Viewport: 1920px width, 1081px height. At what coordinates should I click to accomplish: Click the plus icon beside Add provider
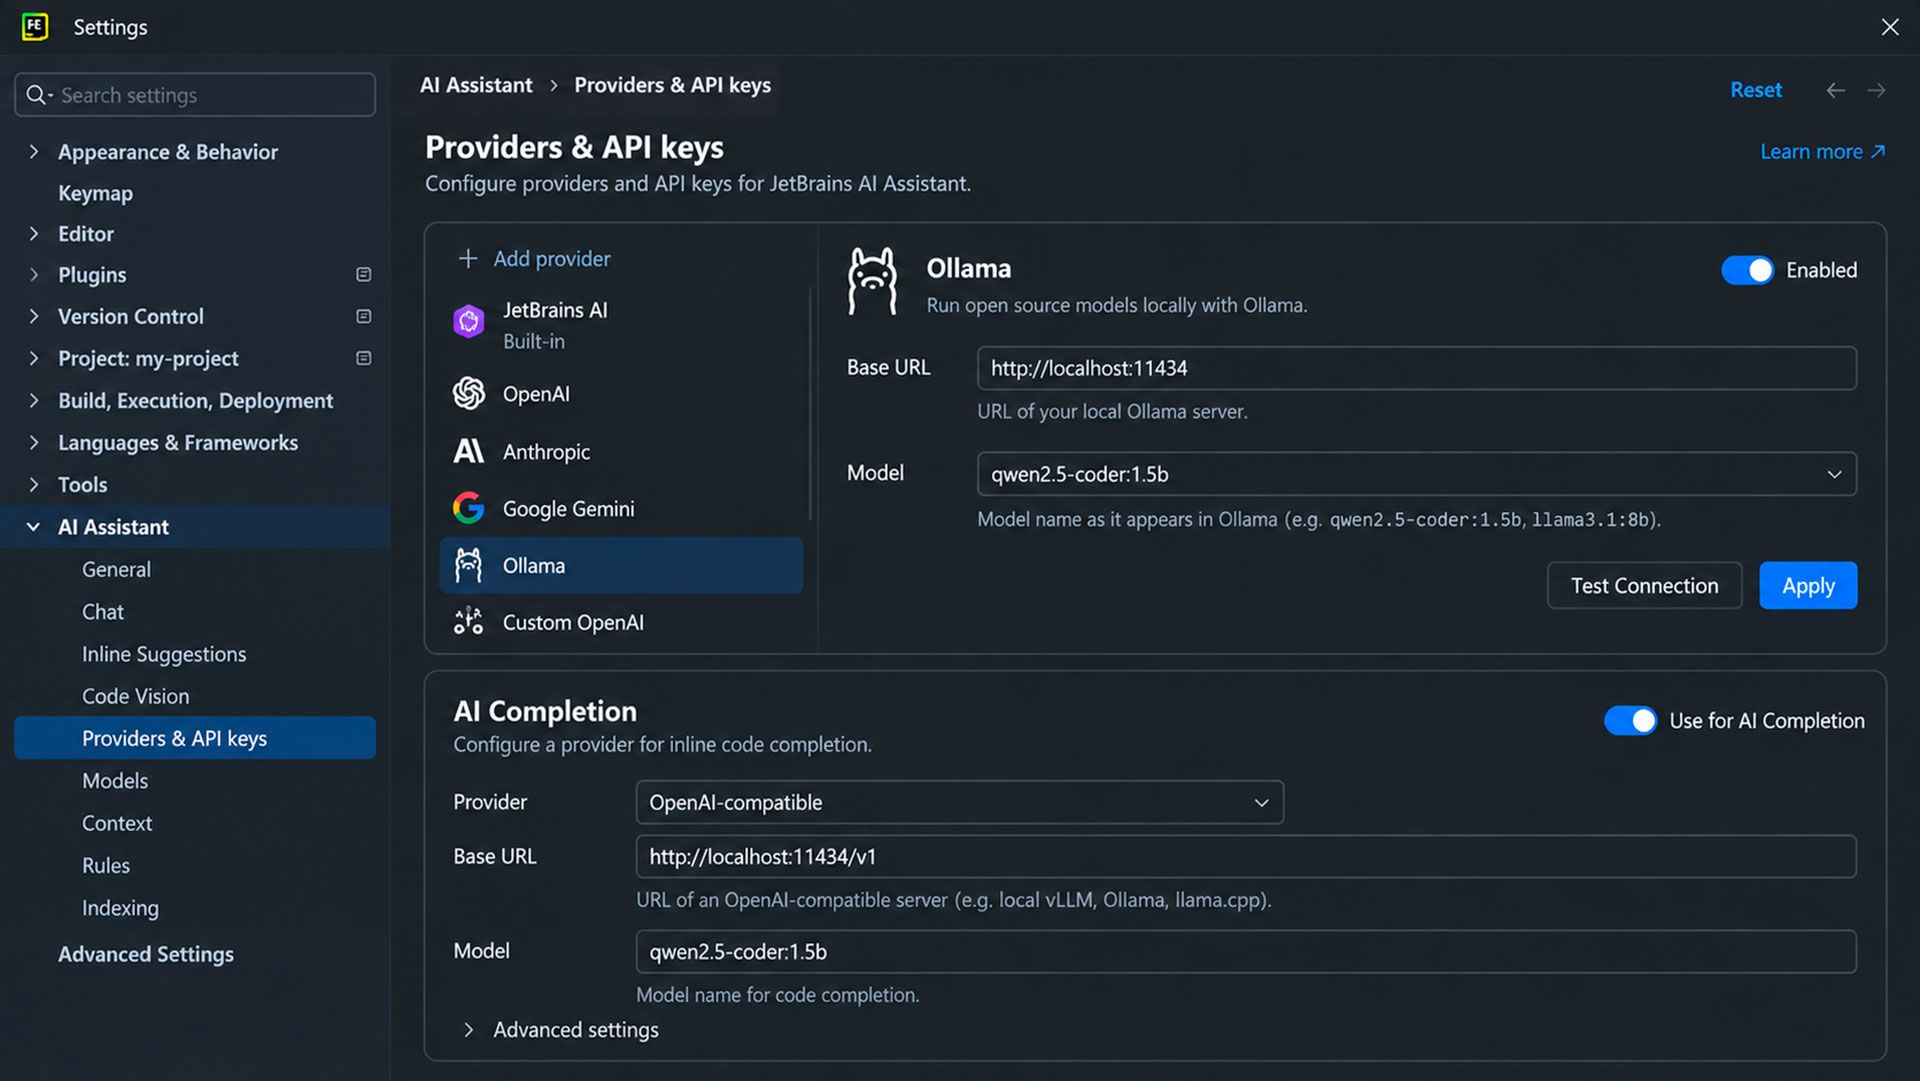click(467, 258)
